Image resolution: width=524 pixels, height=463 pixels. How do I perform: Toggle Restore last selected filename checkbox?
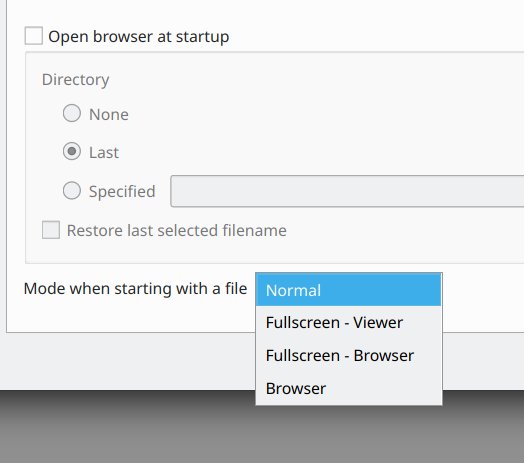click(51, 230)
